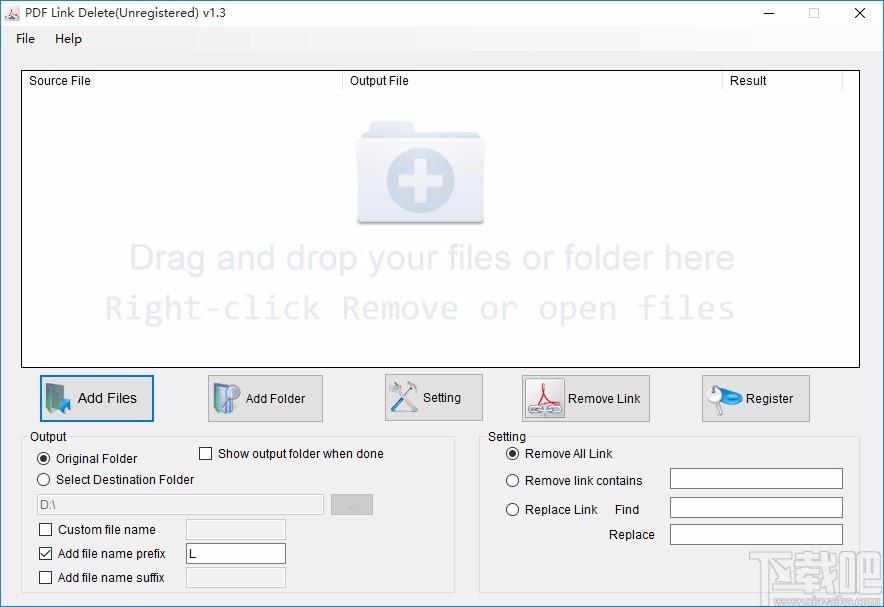Click the Result column header
This screenshot has width=884, height=607.
[783, 81]
